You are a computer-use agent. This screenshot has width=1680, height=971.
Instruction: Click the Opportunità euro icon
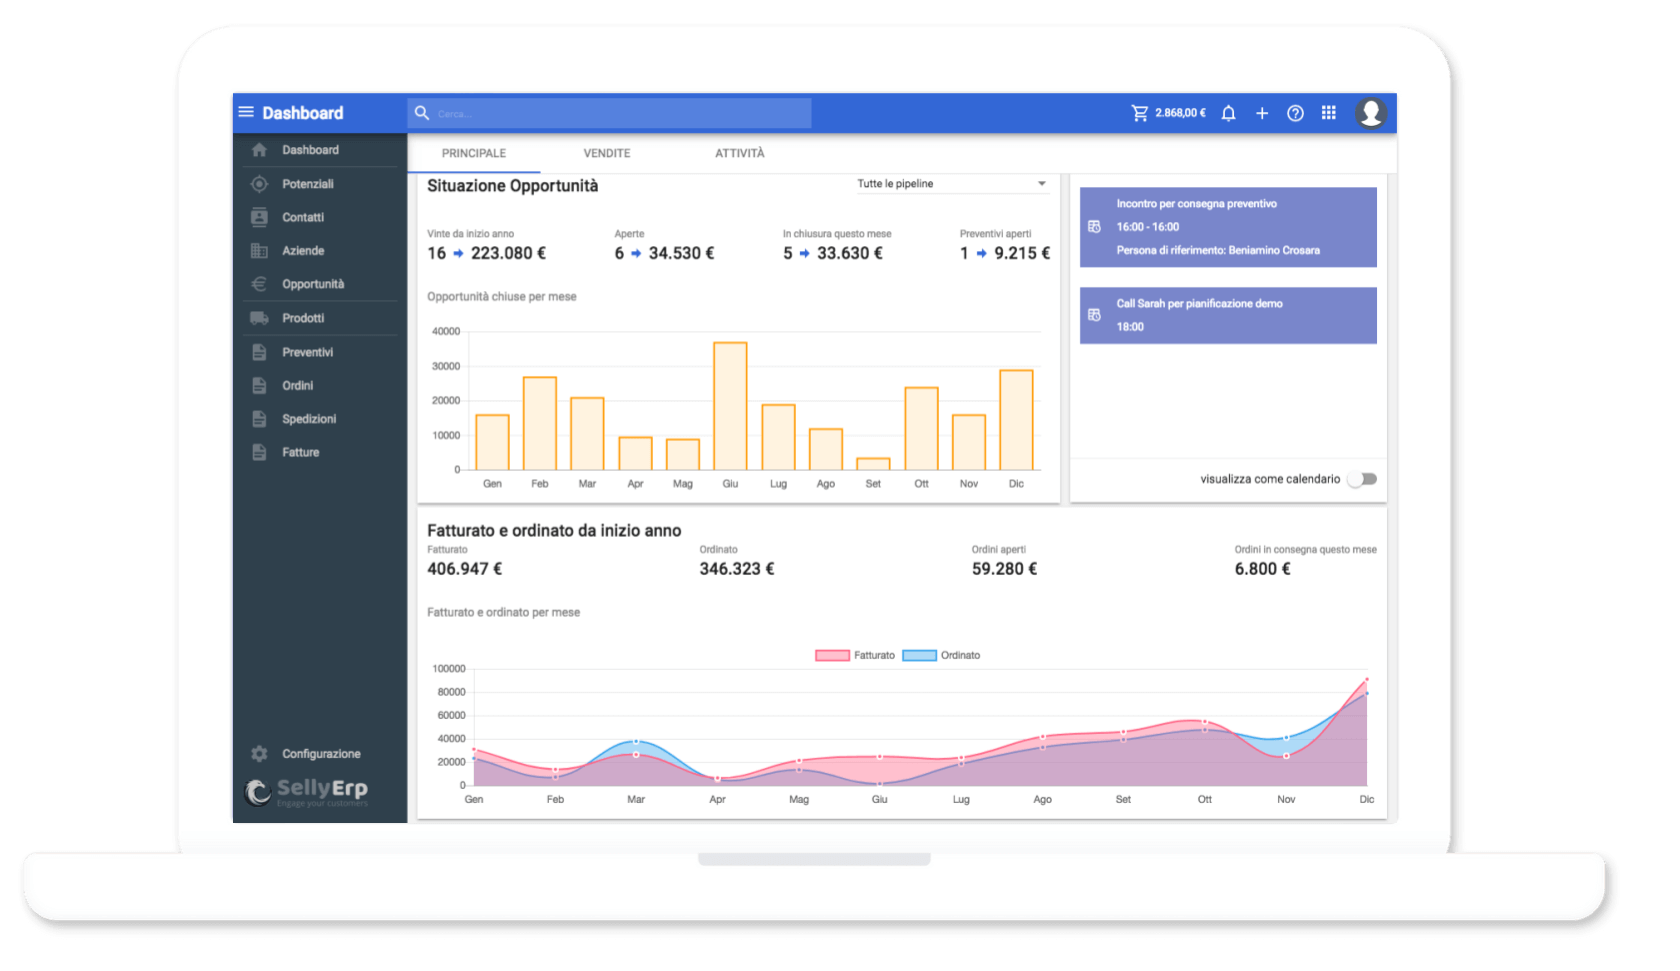point(259,284)
